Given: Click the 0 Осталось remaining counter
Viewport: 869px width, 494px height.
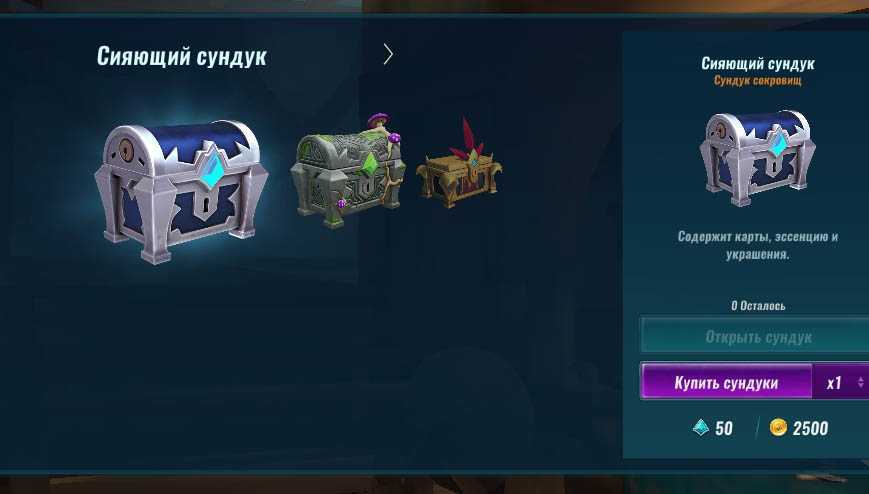Looking at the screenshot, I should (x=758, y=305).
